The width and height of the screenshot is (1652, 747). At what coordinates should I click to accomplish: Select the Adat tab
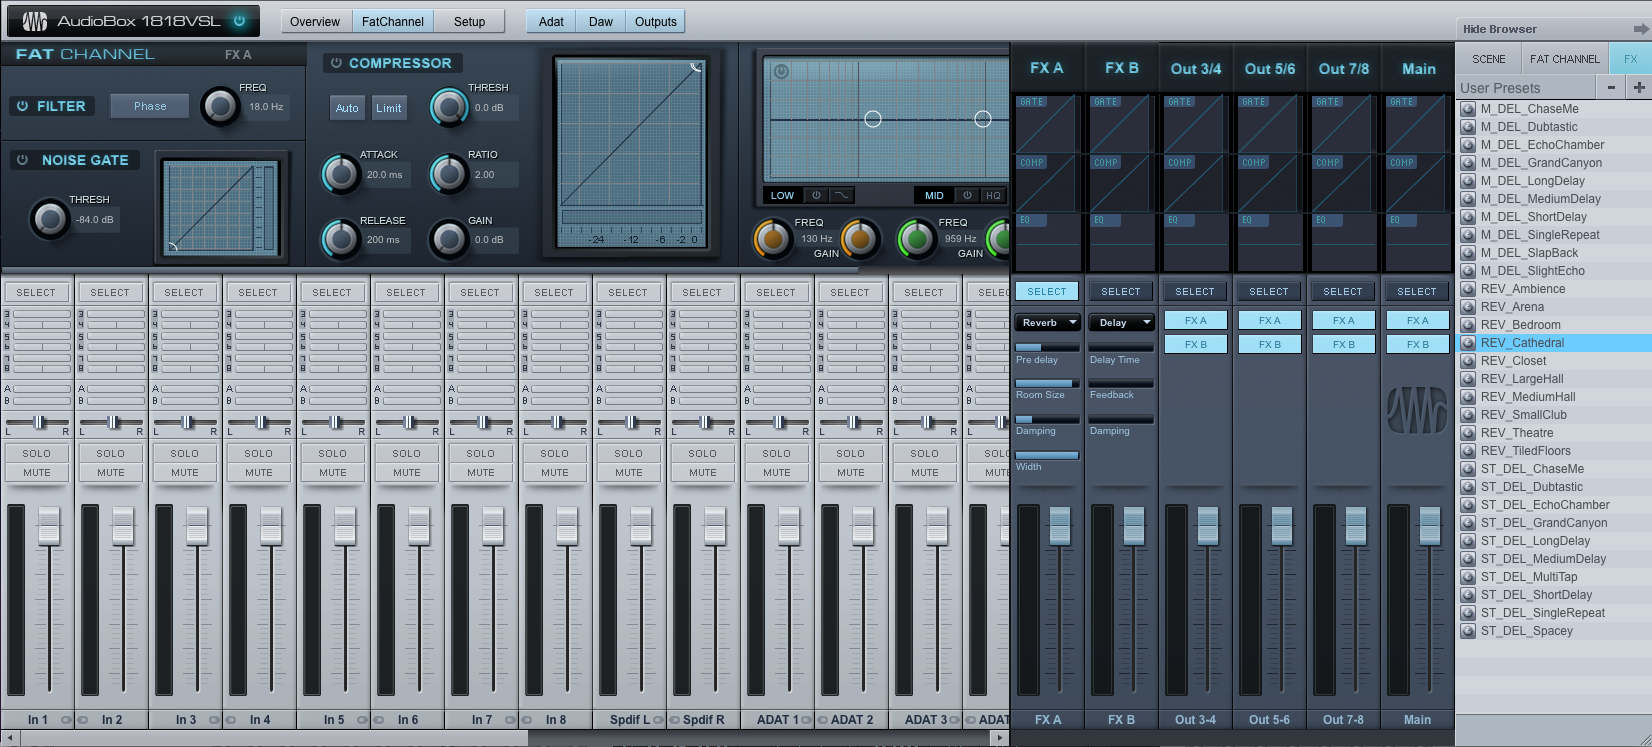click(551, 21)
